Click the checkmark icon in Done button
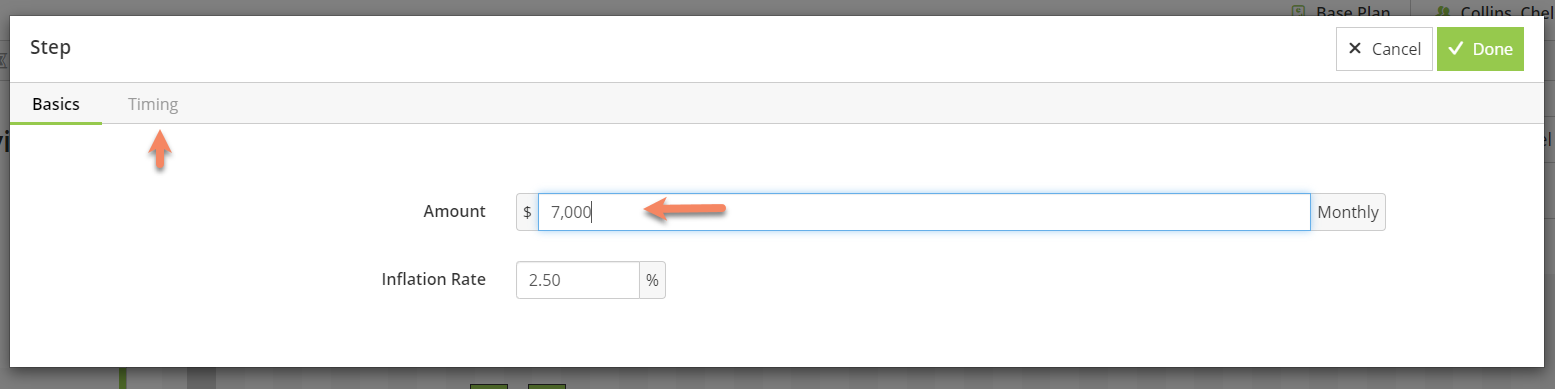The width and height of the screenshot is (1555, 389). (1456, 49)
